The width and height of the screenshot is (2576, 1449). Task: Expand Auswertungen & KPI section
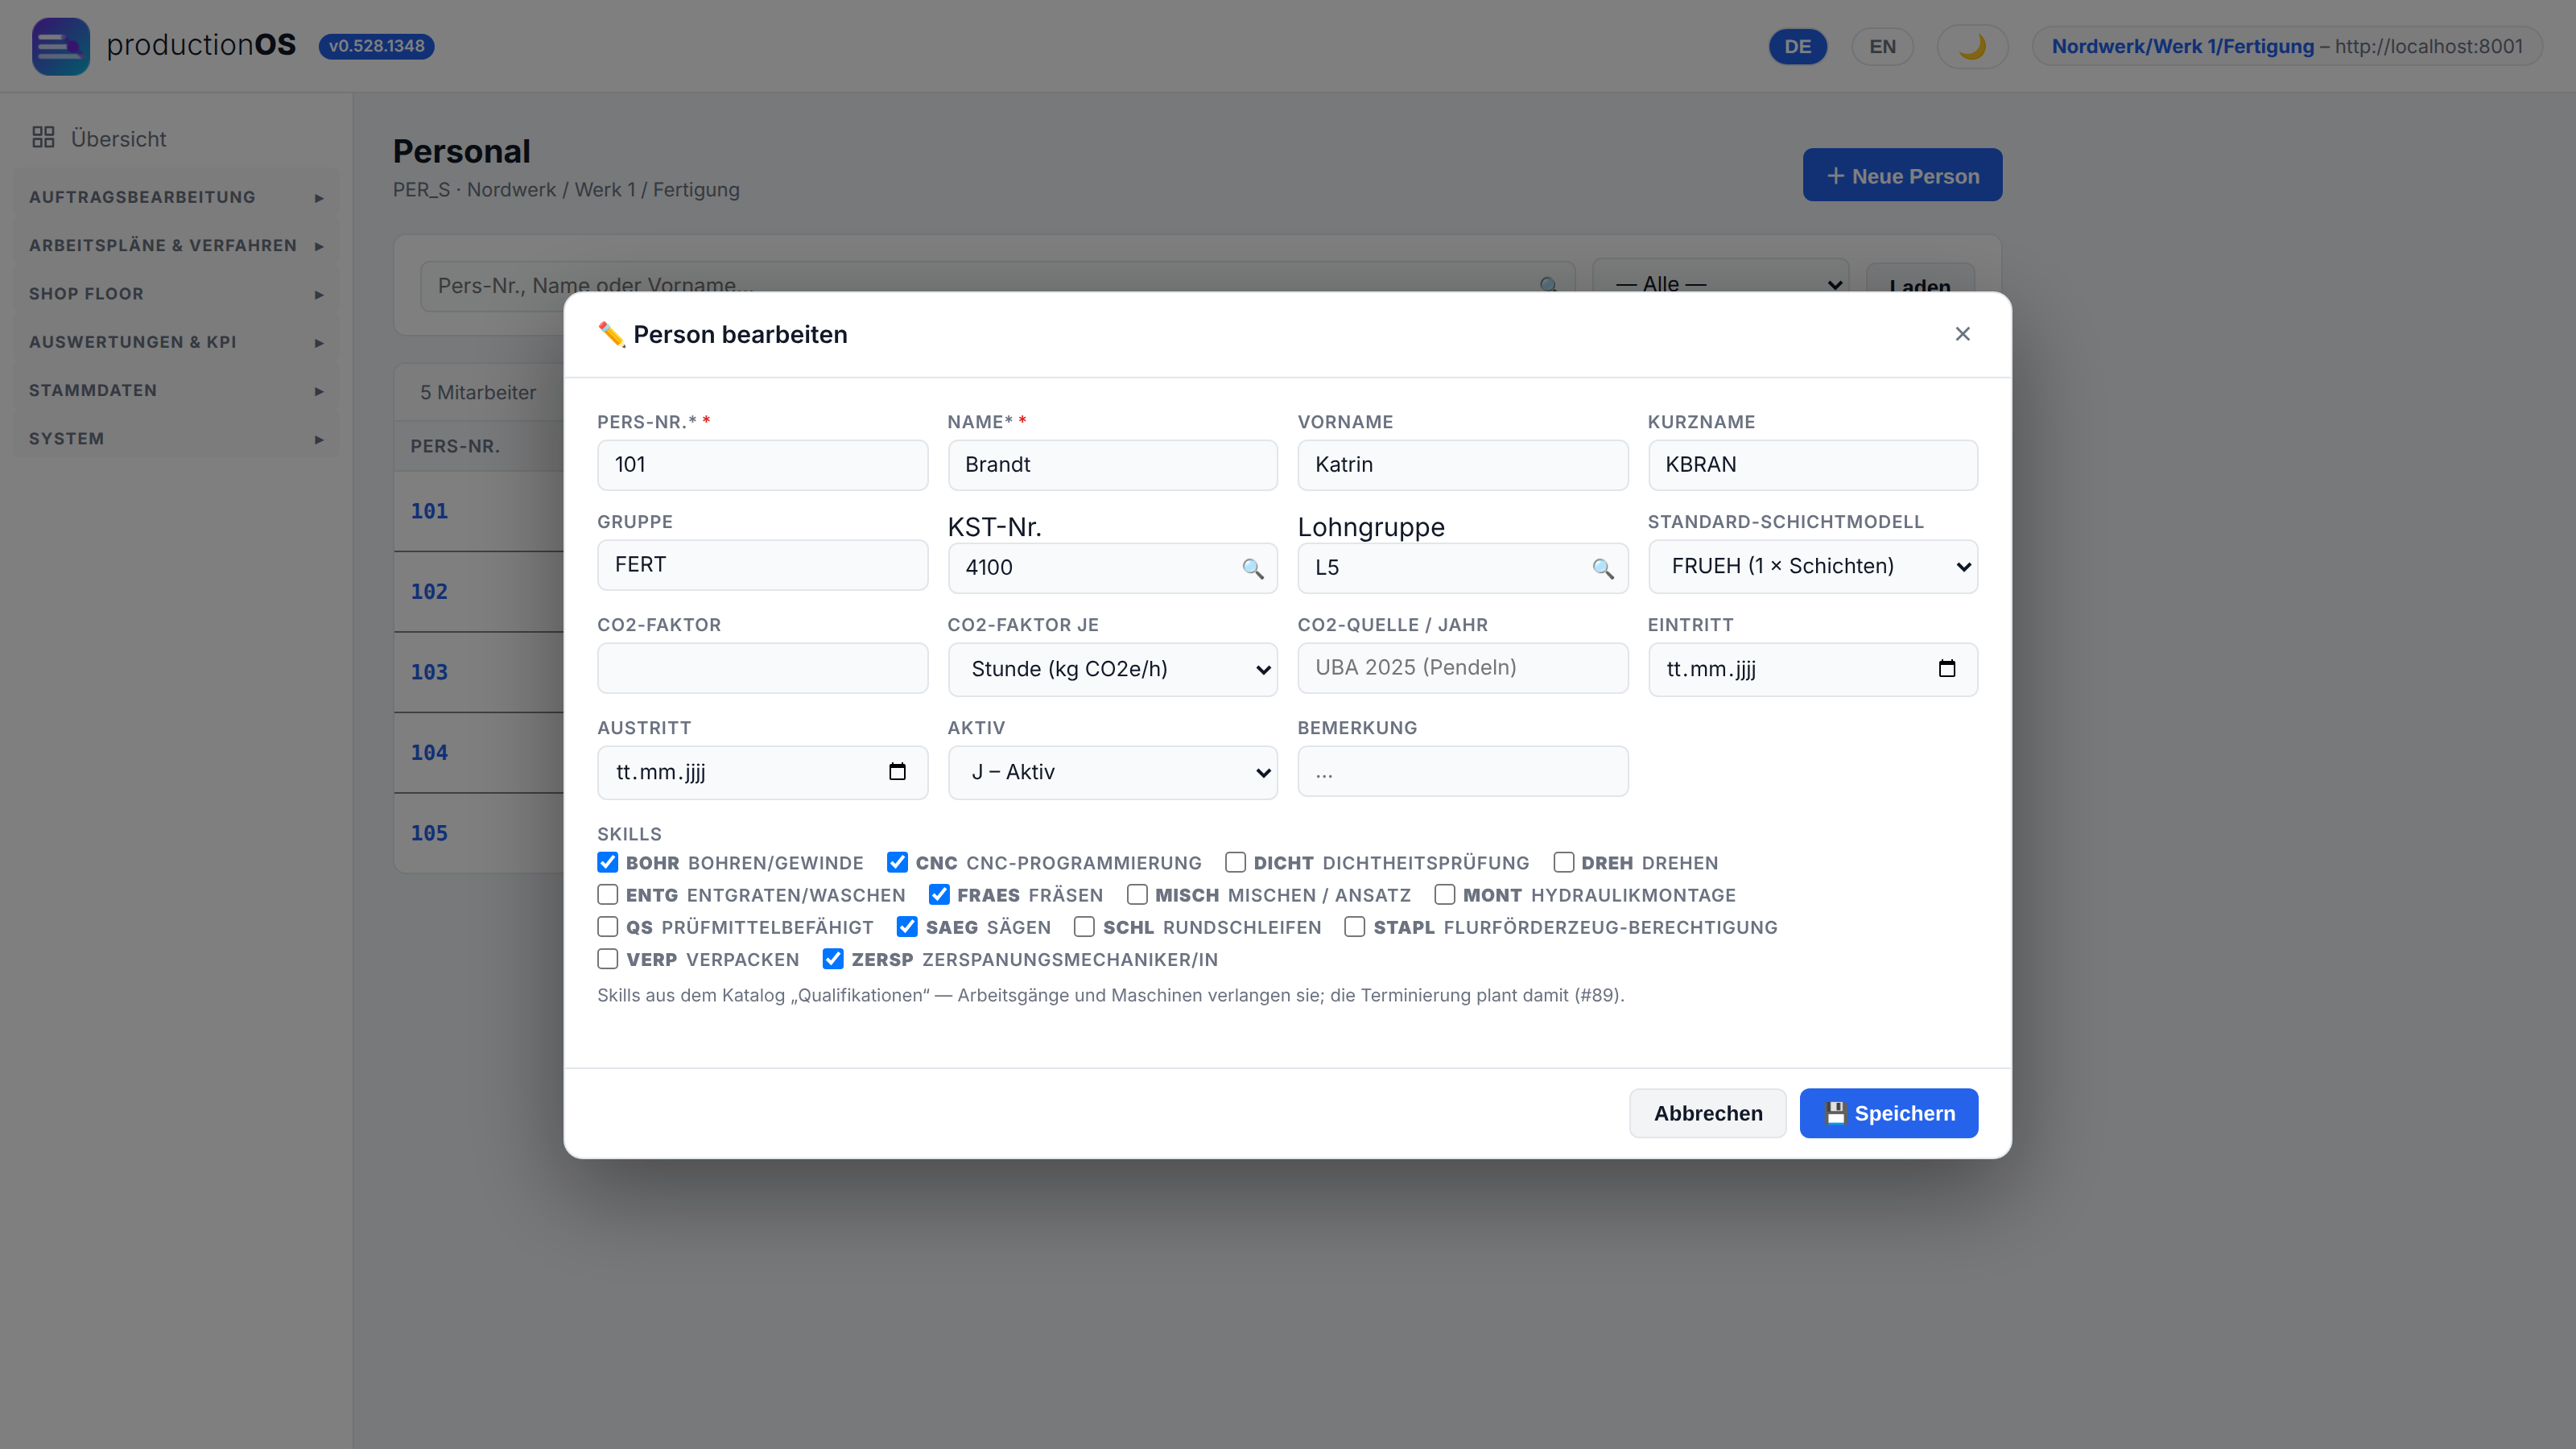[x=176, y=342]
